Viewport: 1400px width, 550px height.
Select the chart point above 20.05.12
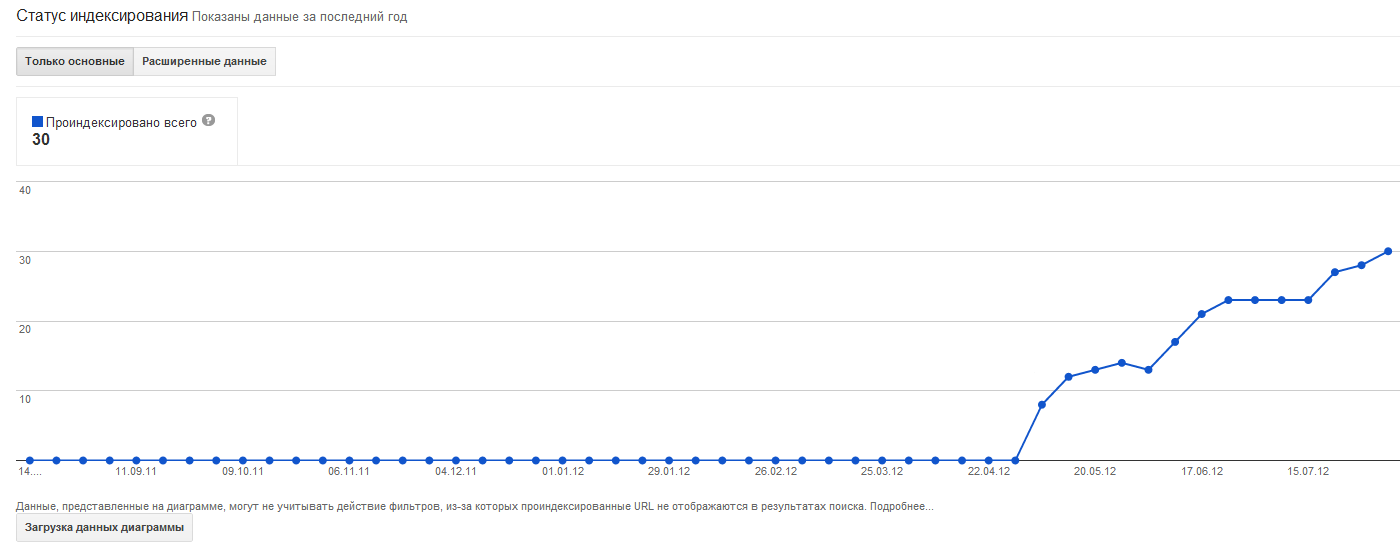click(1095, 370)
